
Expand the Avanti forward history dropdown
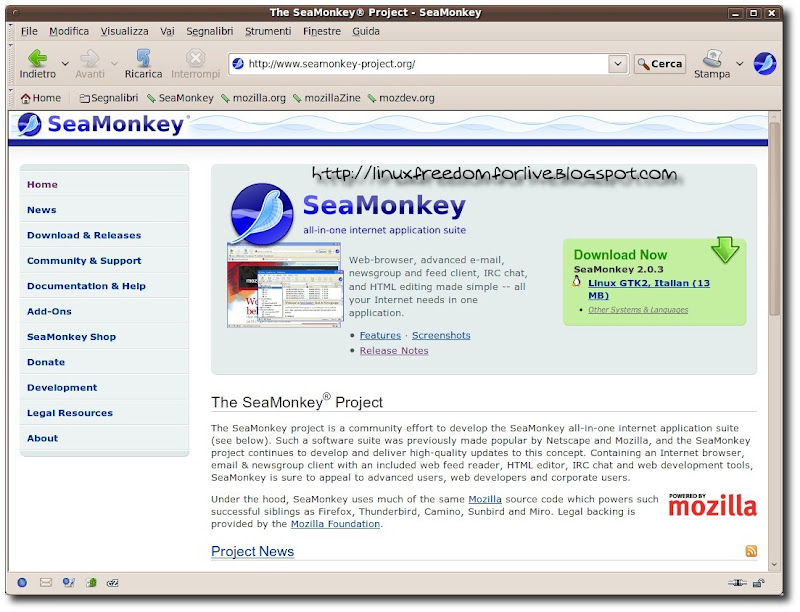click(x=114, y=64)
